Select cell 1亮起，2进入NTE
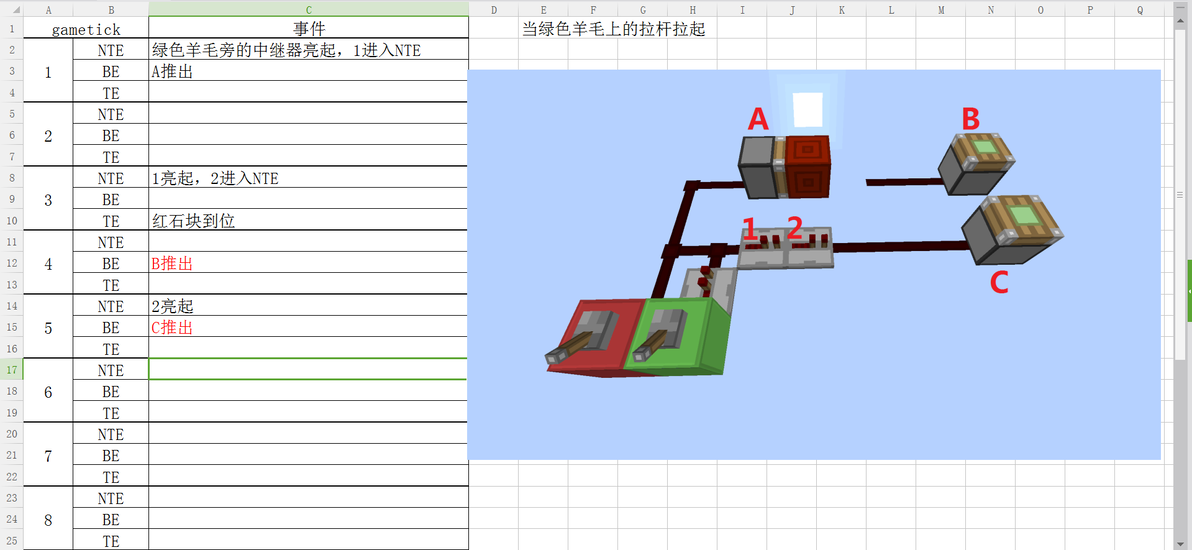Image resolution: width=1192 pixels, height=550 pixels. [x=309, y=179]
